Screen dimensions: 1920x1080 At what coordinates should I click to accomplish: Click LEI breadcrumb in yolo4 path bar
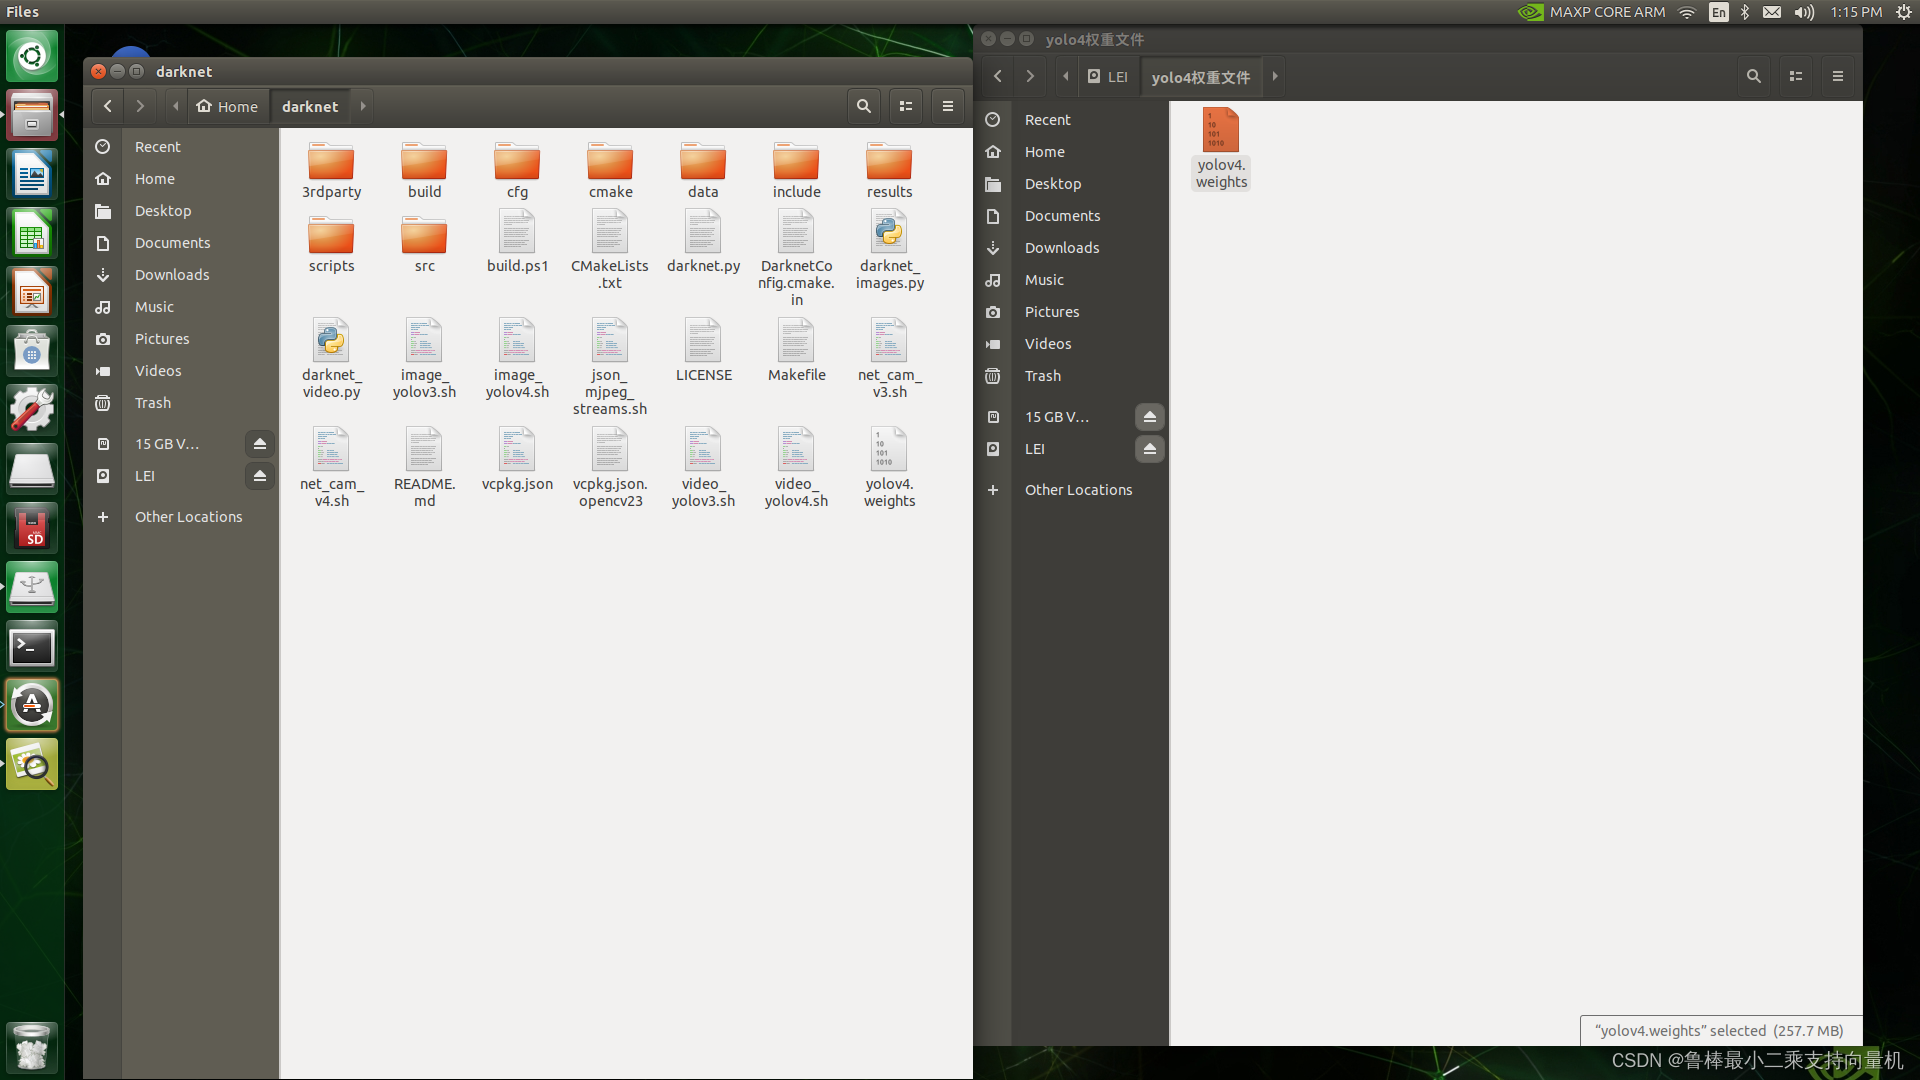coord(1108,77)
